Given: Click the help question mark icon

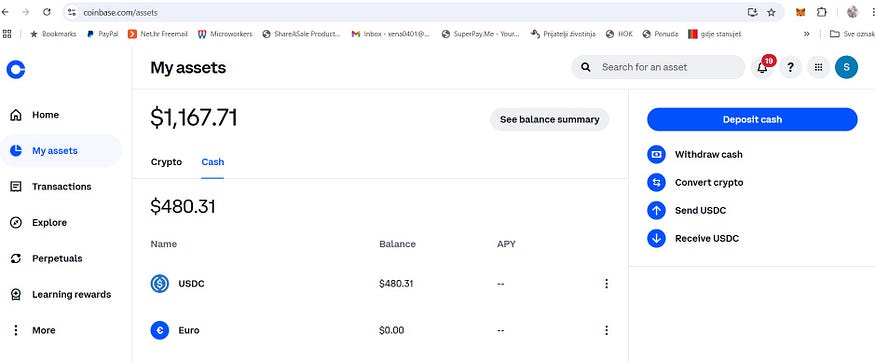Looking at the screenshot, I should coord(790,67).
